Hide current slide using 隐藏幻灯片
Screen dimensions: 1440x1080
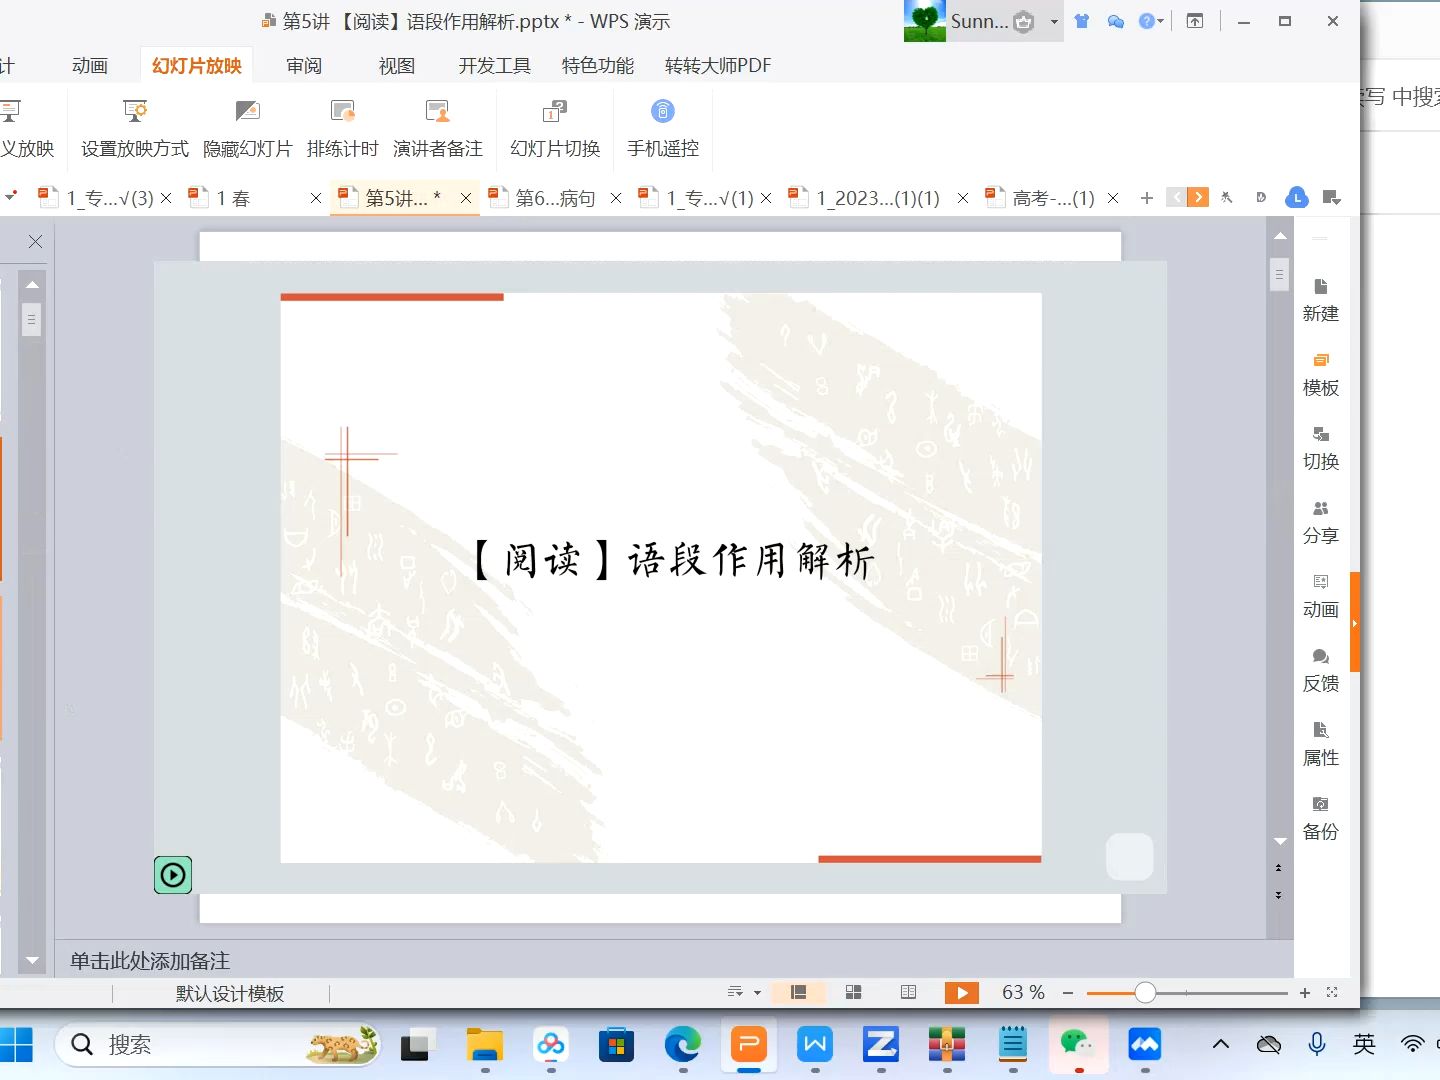pyautogui.click(x=247, y=128)
